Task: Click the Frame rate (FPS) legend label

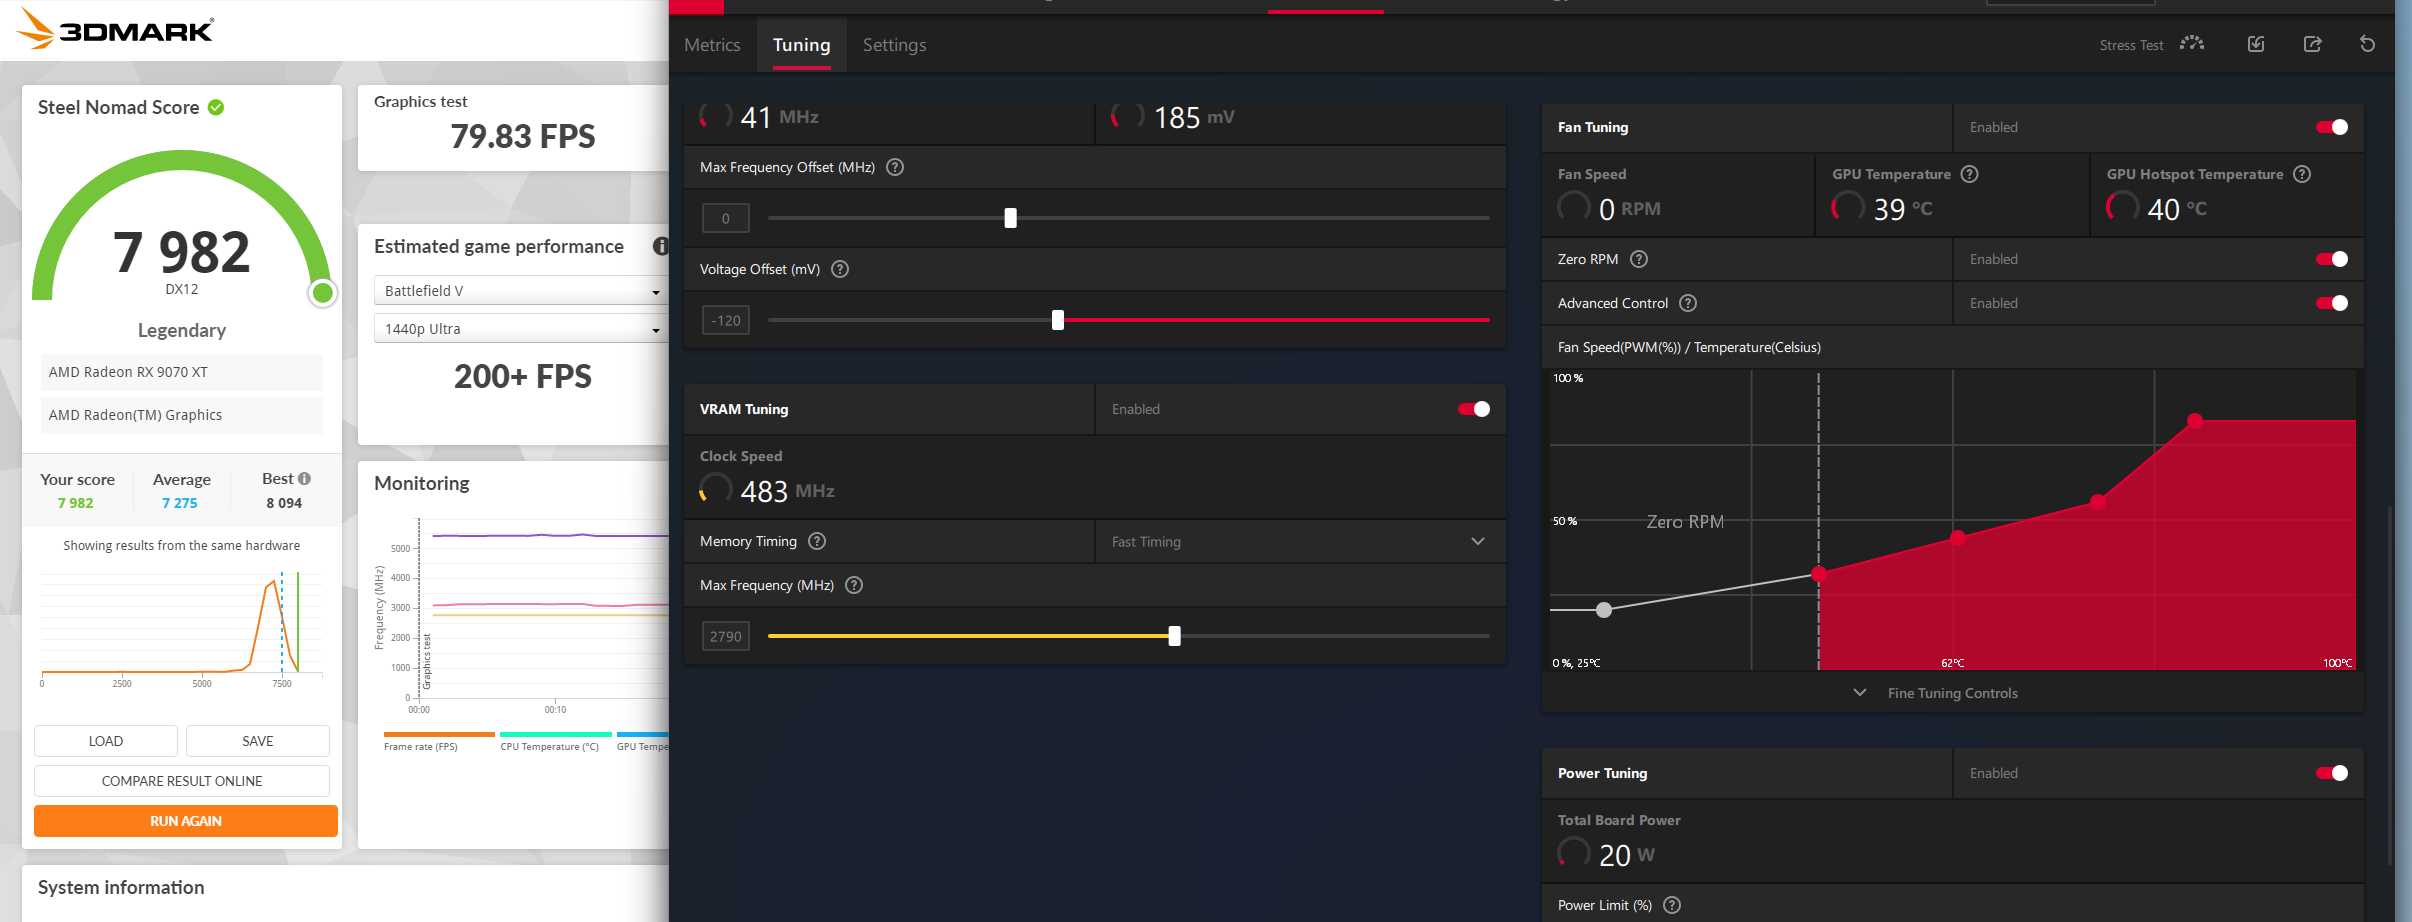Action: (420, 747)
